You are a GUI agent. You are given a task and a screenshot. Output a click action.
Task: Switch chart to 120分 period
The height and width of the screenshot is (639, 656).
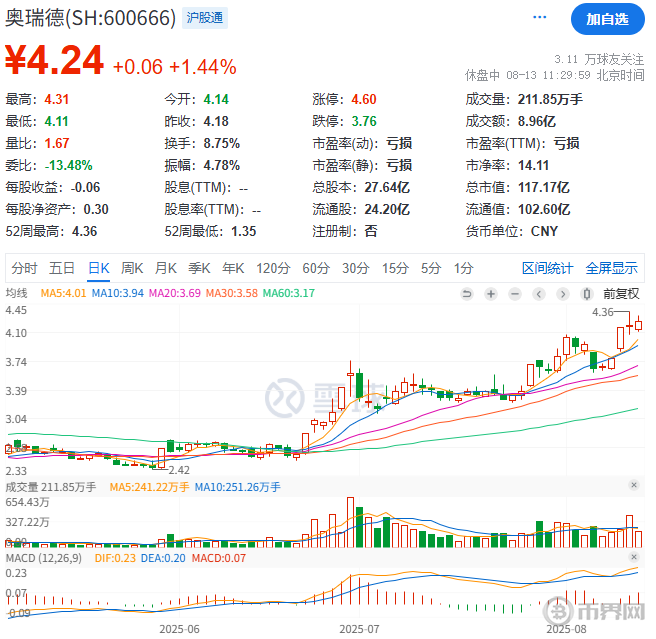click(273, 268)
